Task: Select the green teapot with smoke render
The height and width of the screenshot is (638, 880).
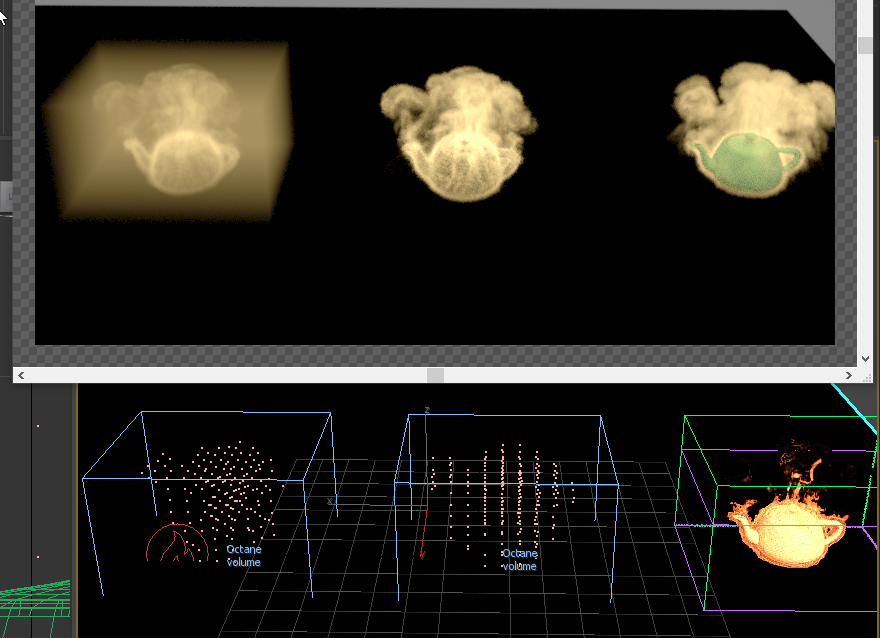Action: [x=752, y=129]
